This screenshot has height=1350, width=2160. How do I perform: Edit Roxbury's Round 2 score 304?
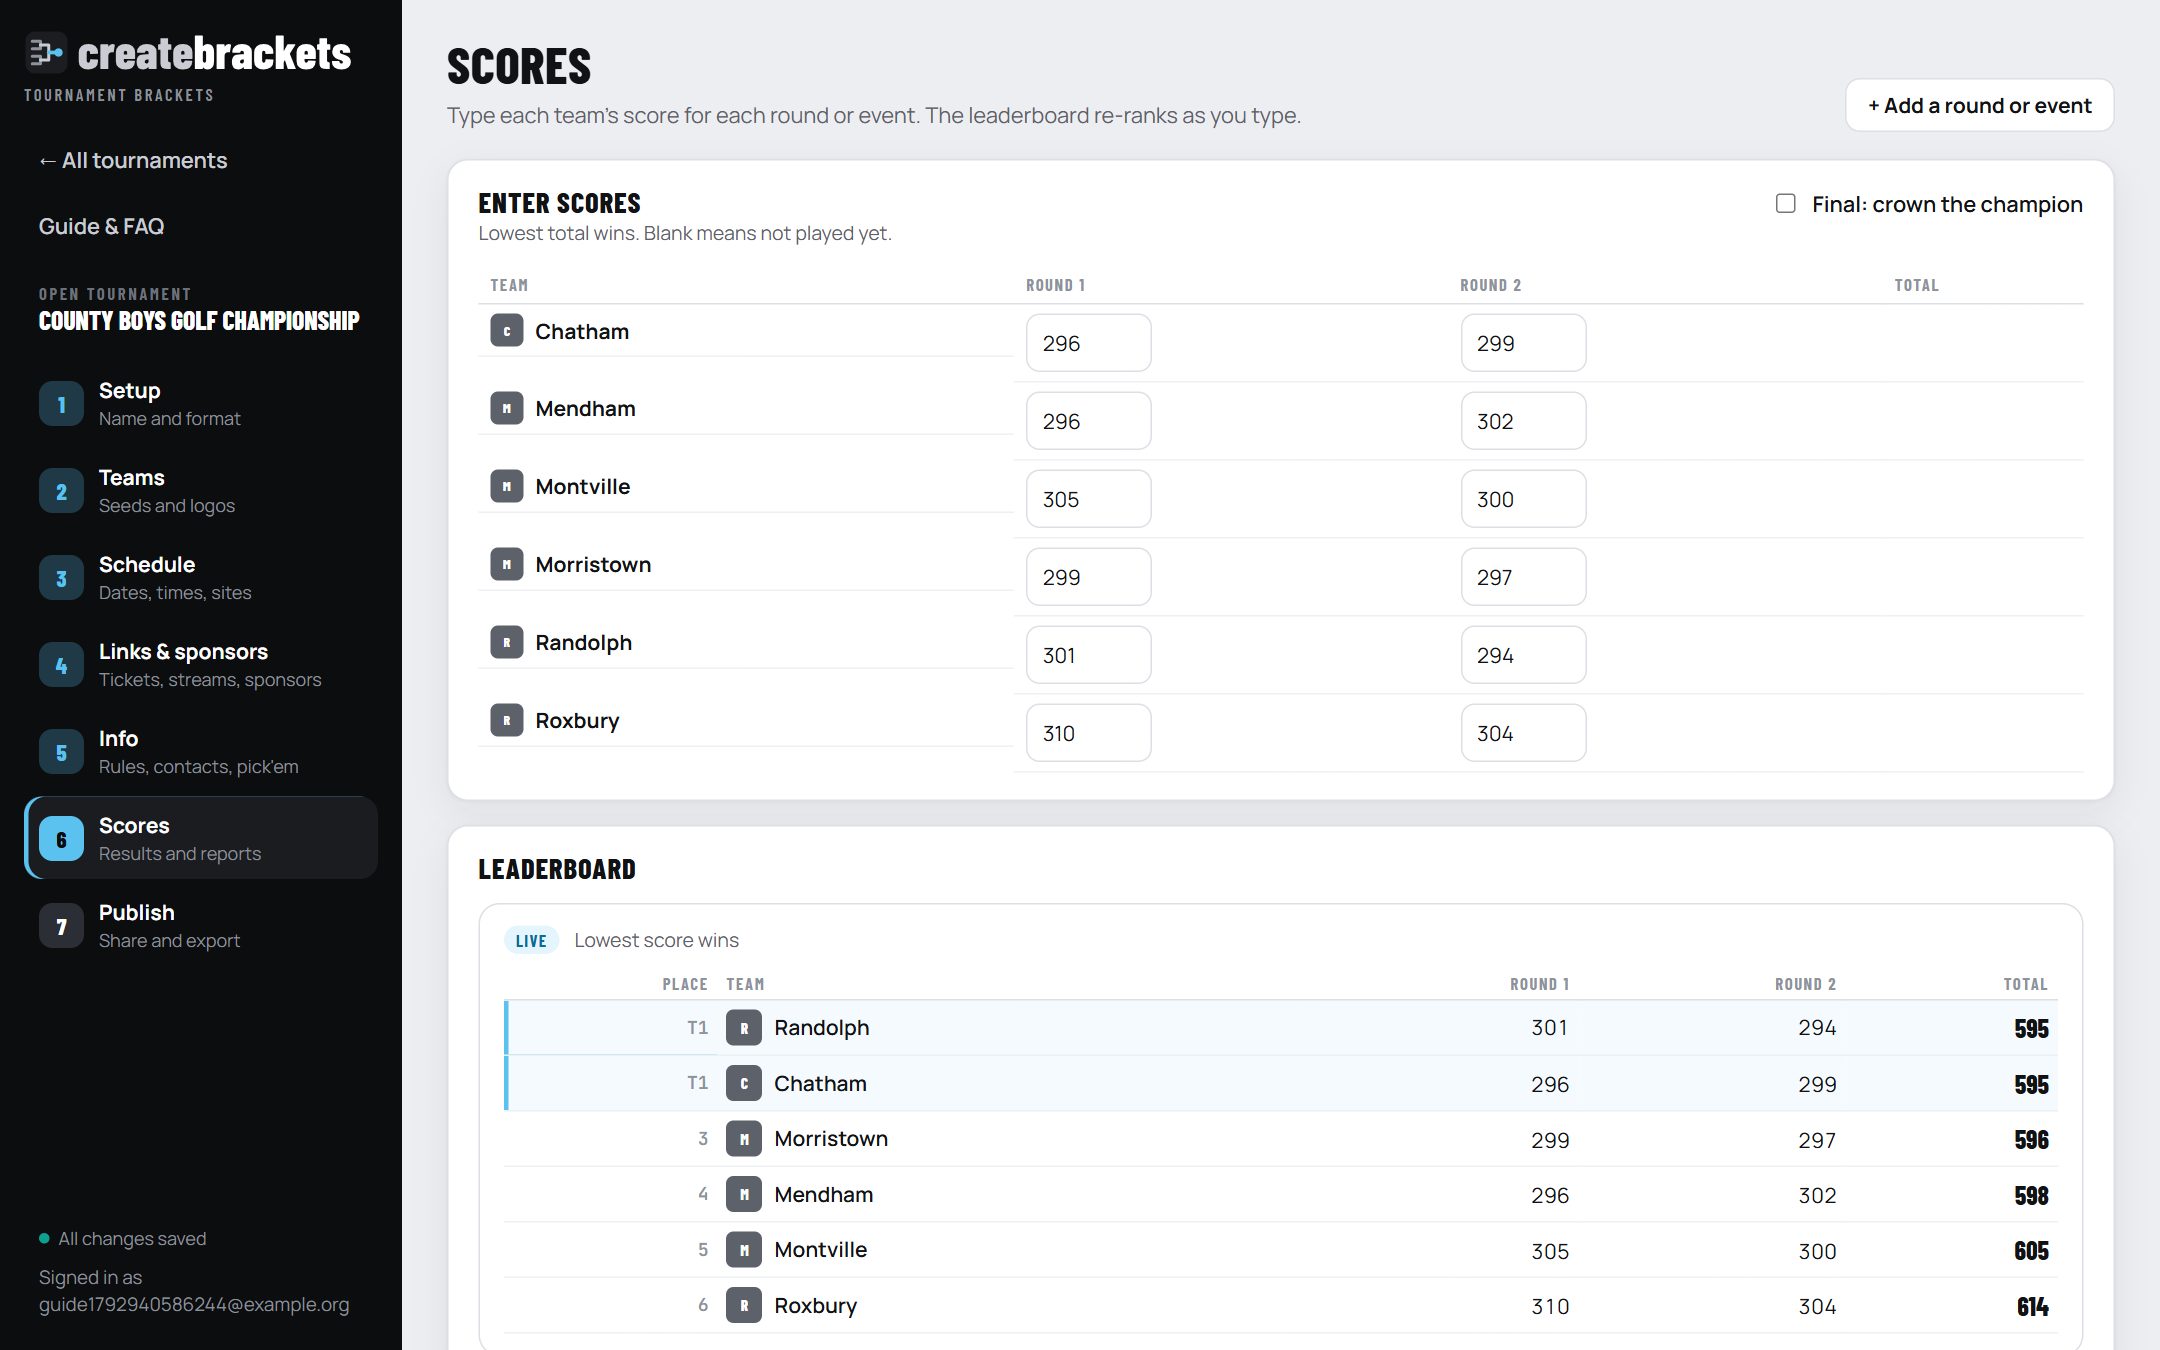(1523, 733)
